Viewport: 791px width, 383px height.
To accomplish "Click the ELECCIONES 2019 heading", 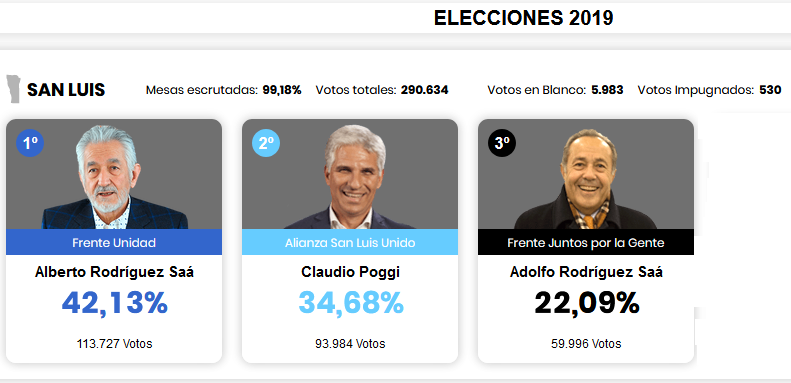I will tap(524, 18).
